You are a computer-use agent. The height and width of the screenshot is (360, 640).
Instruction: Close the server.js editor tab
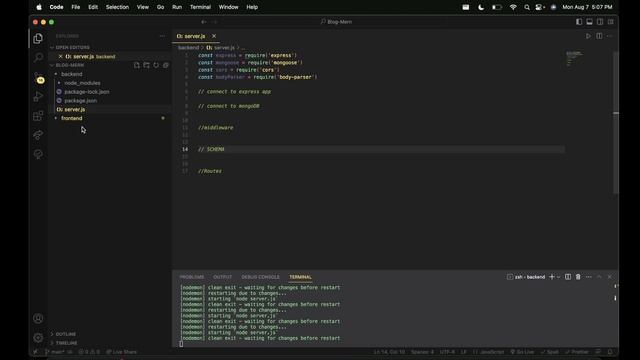point(214,36)
